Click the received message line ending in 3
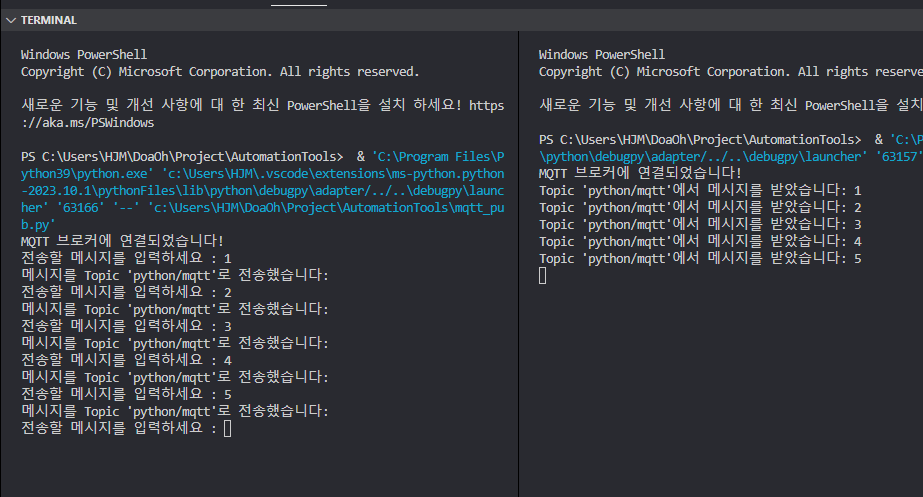 pos(700,224)
